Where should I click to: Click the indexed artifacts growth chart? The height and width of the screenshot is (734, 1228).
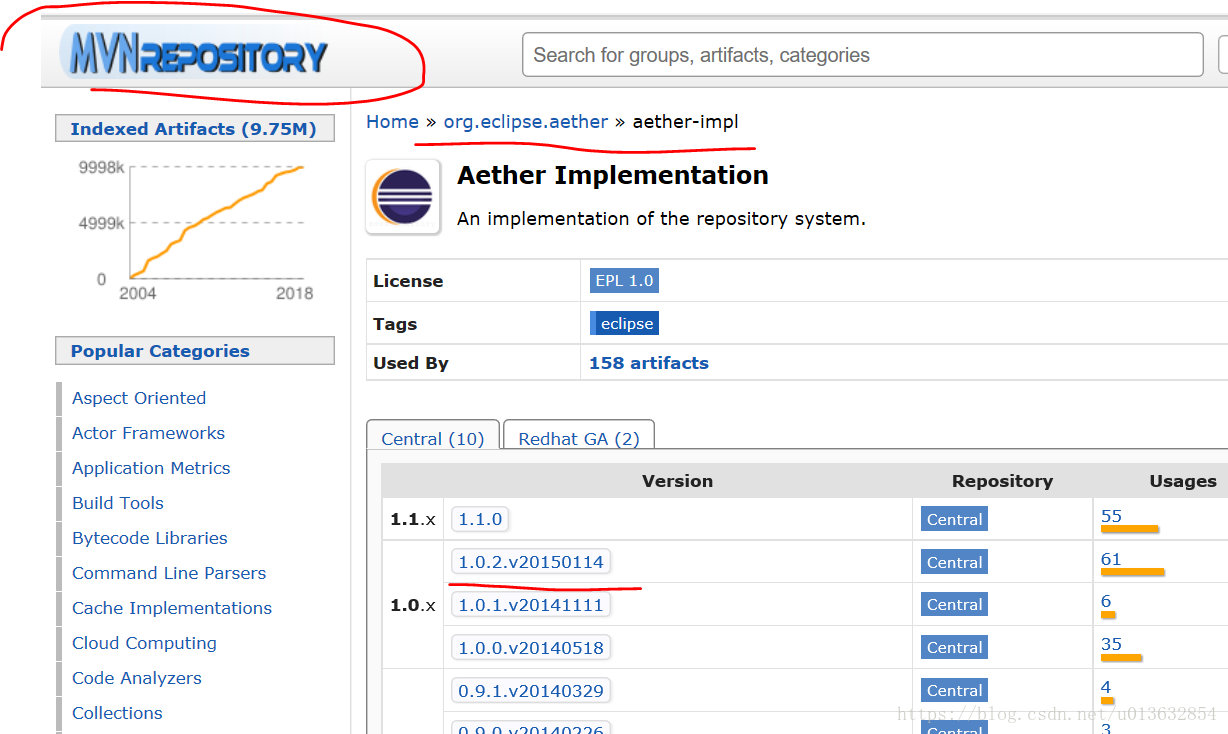pyautogui.click(x=196, y=229)
